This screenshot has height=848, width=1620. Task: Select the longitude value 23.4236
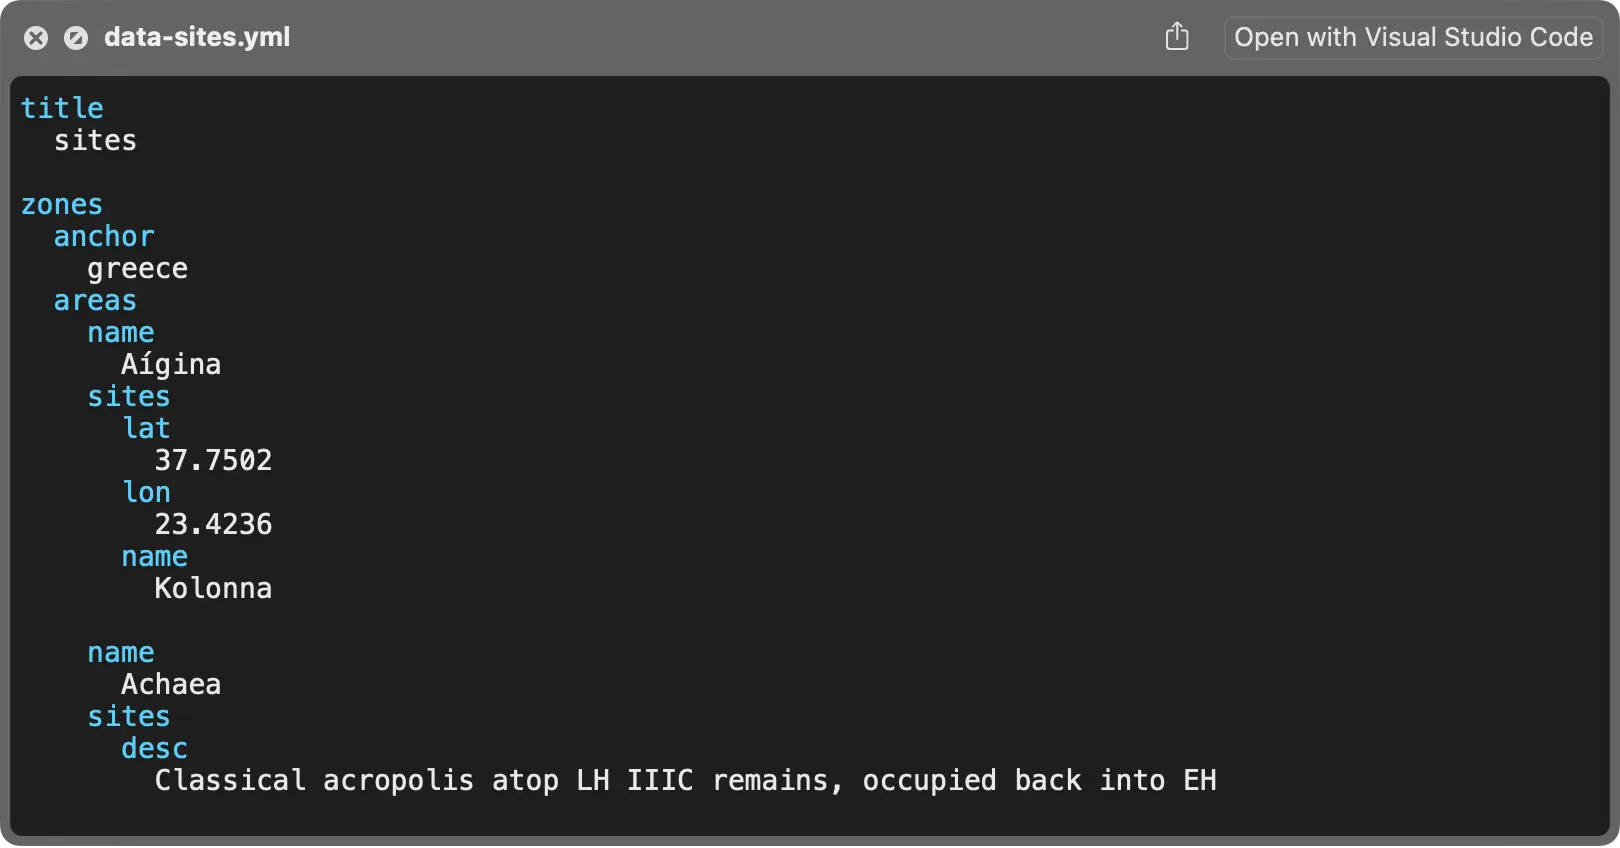click(x=213, y=524)
